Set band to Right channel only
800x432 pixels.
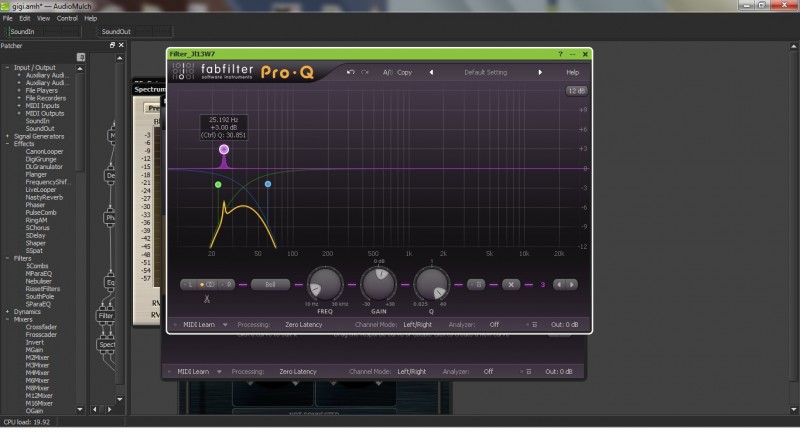point(228,285)
